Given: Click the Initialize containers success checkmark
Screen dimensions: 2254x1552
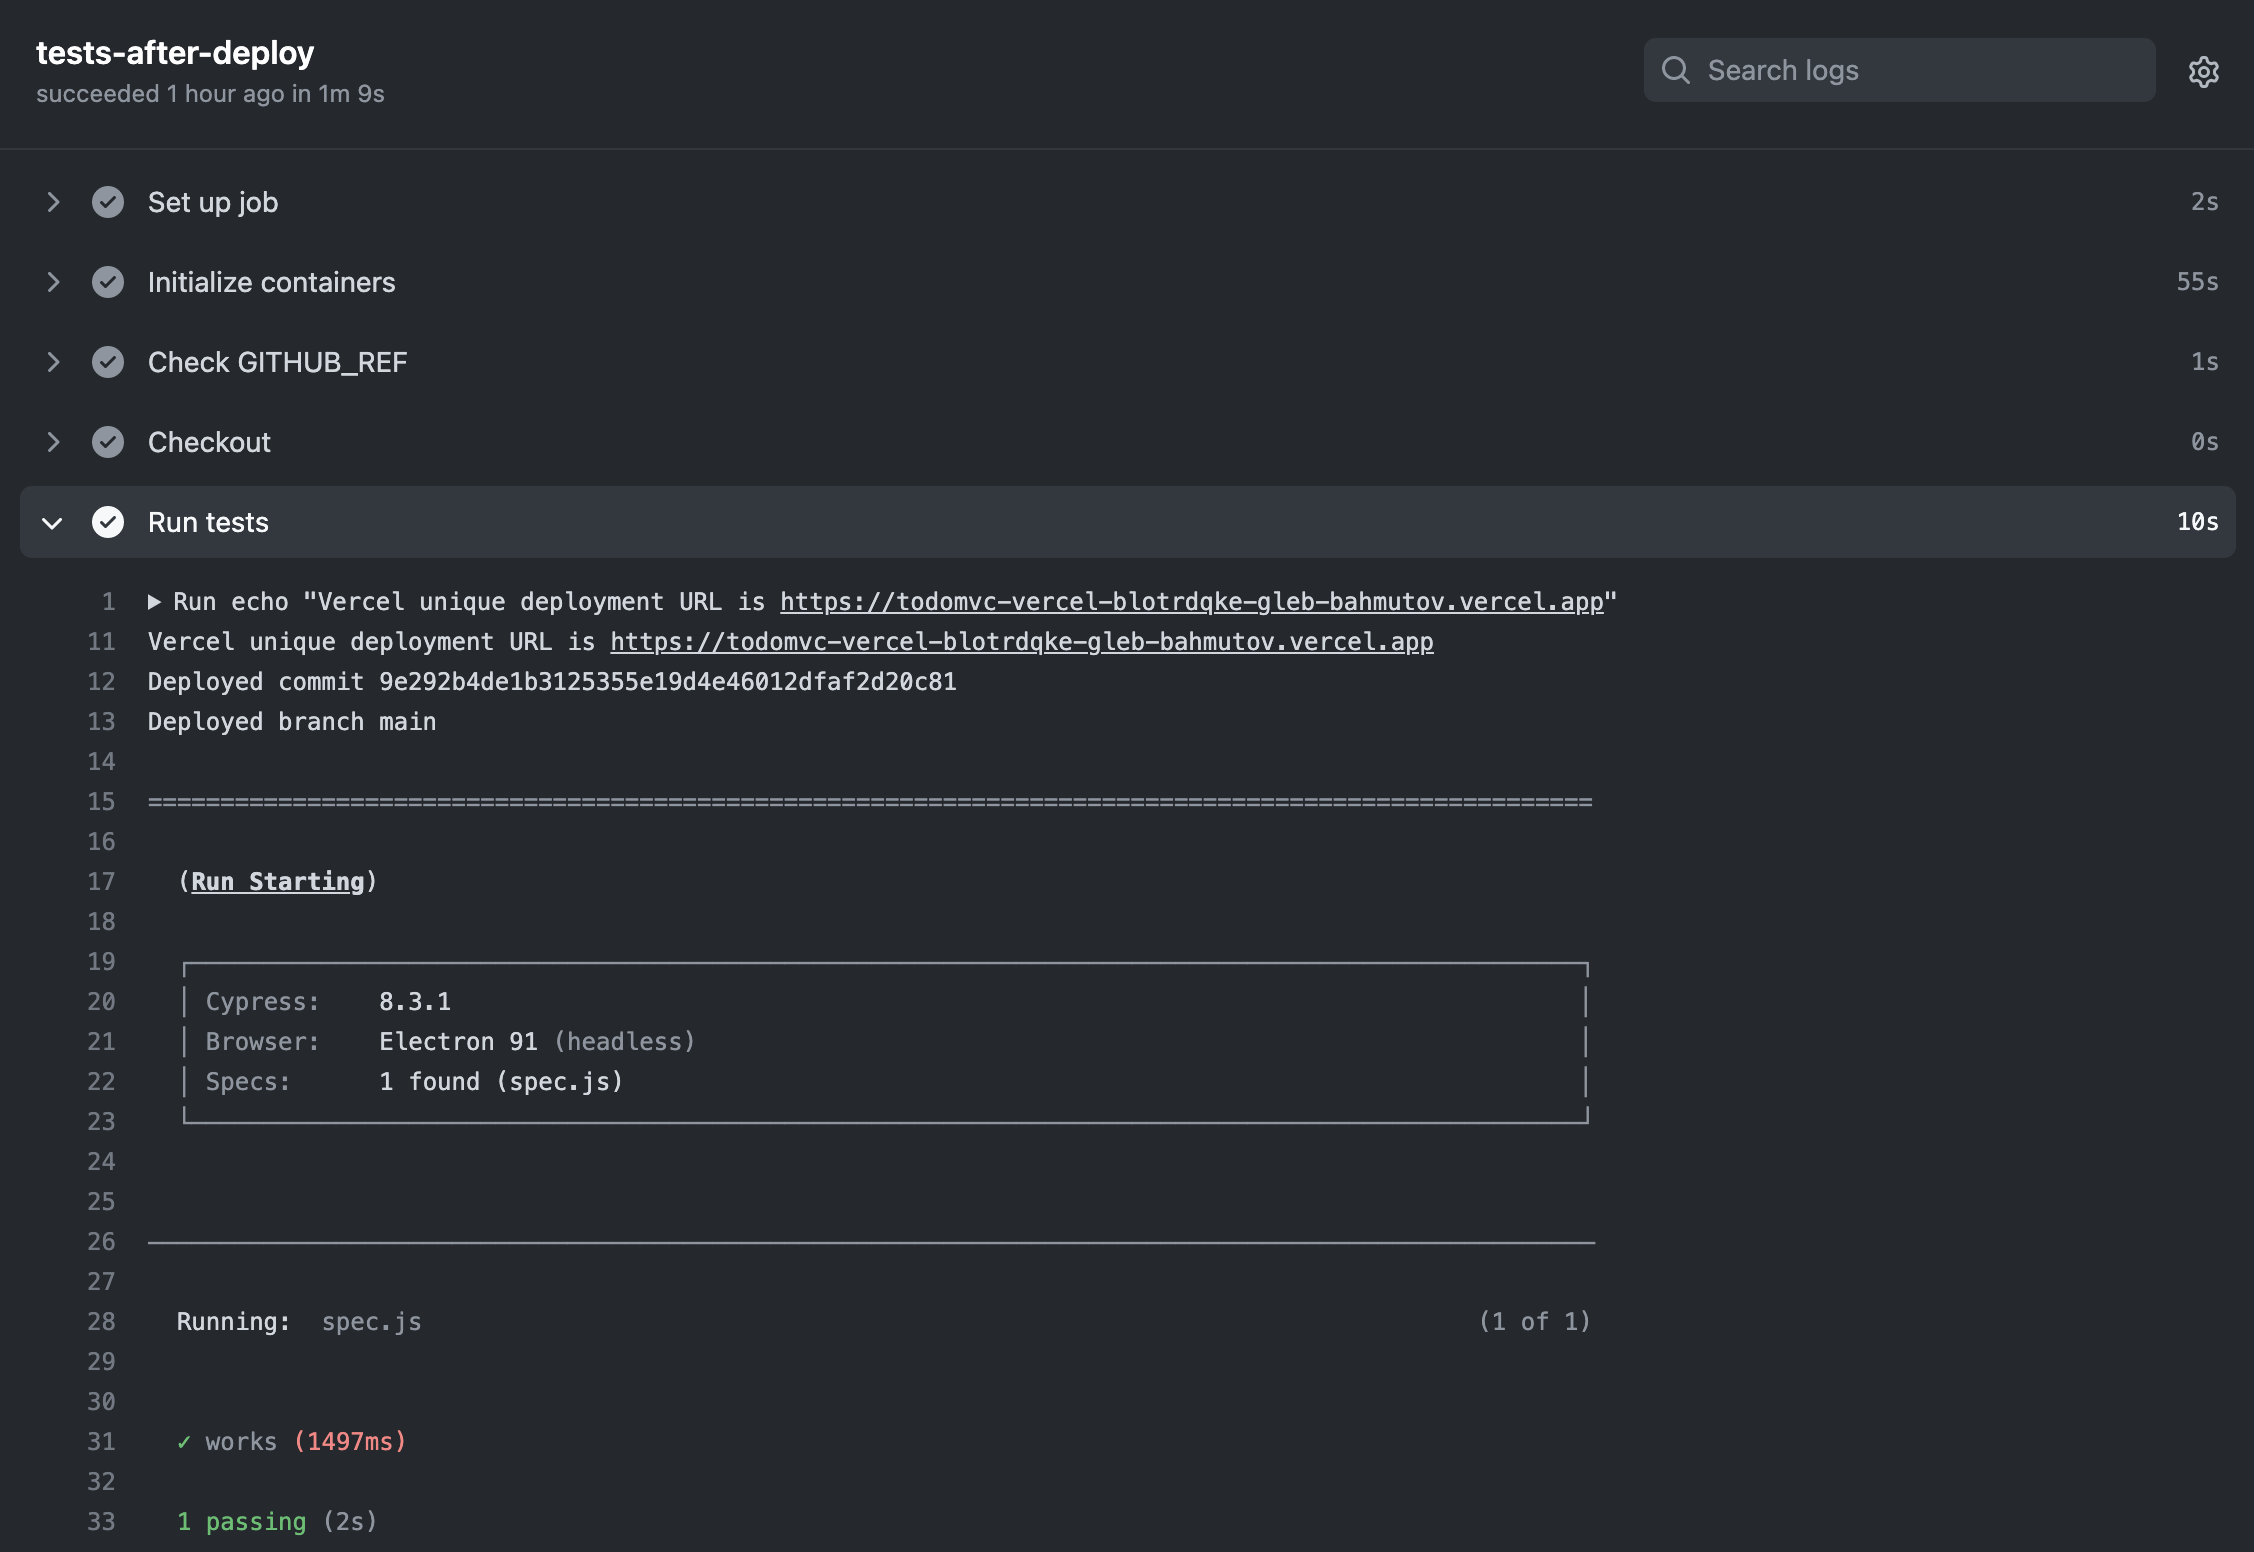Looking at the screenshot, I should [108, 282].
